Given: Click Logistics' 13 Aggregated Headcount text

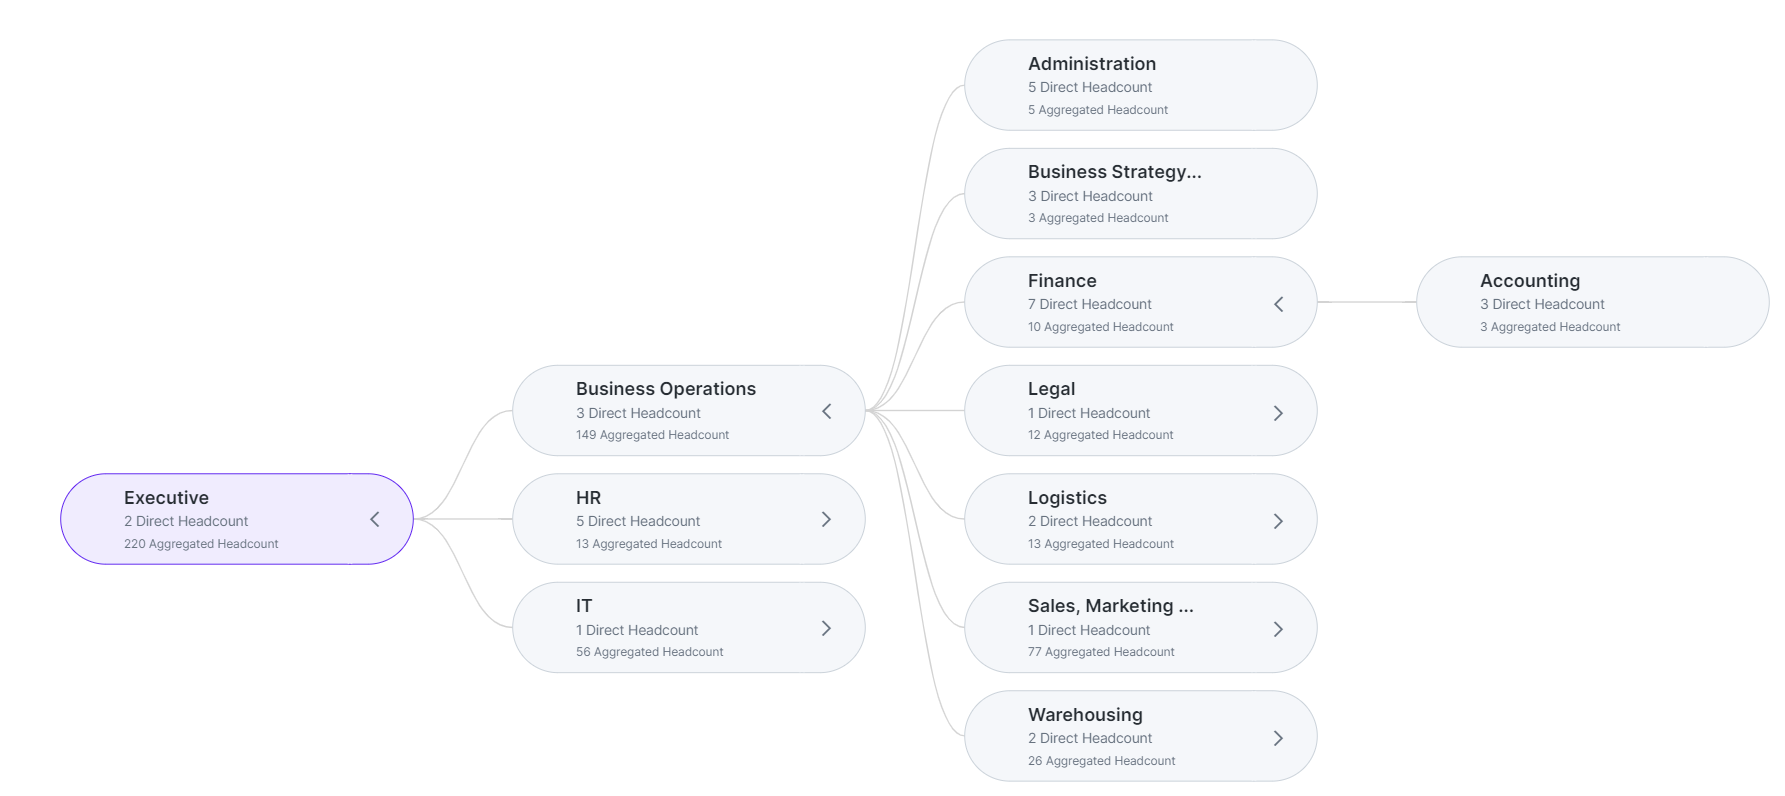Looking at the screenshot, I should coord(1101,544).
